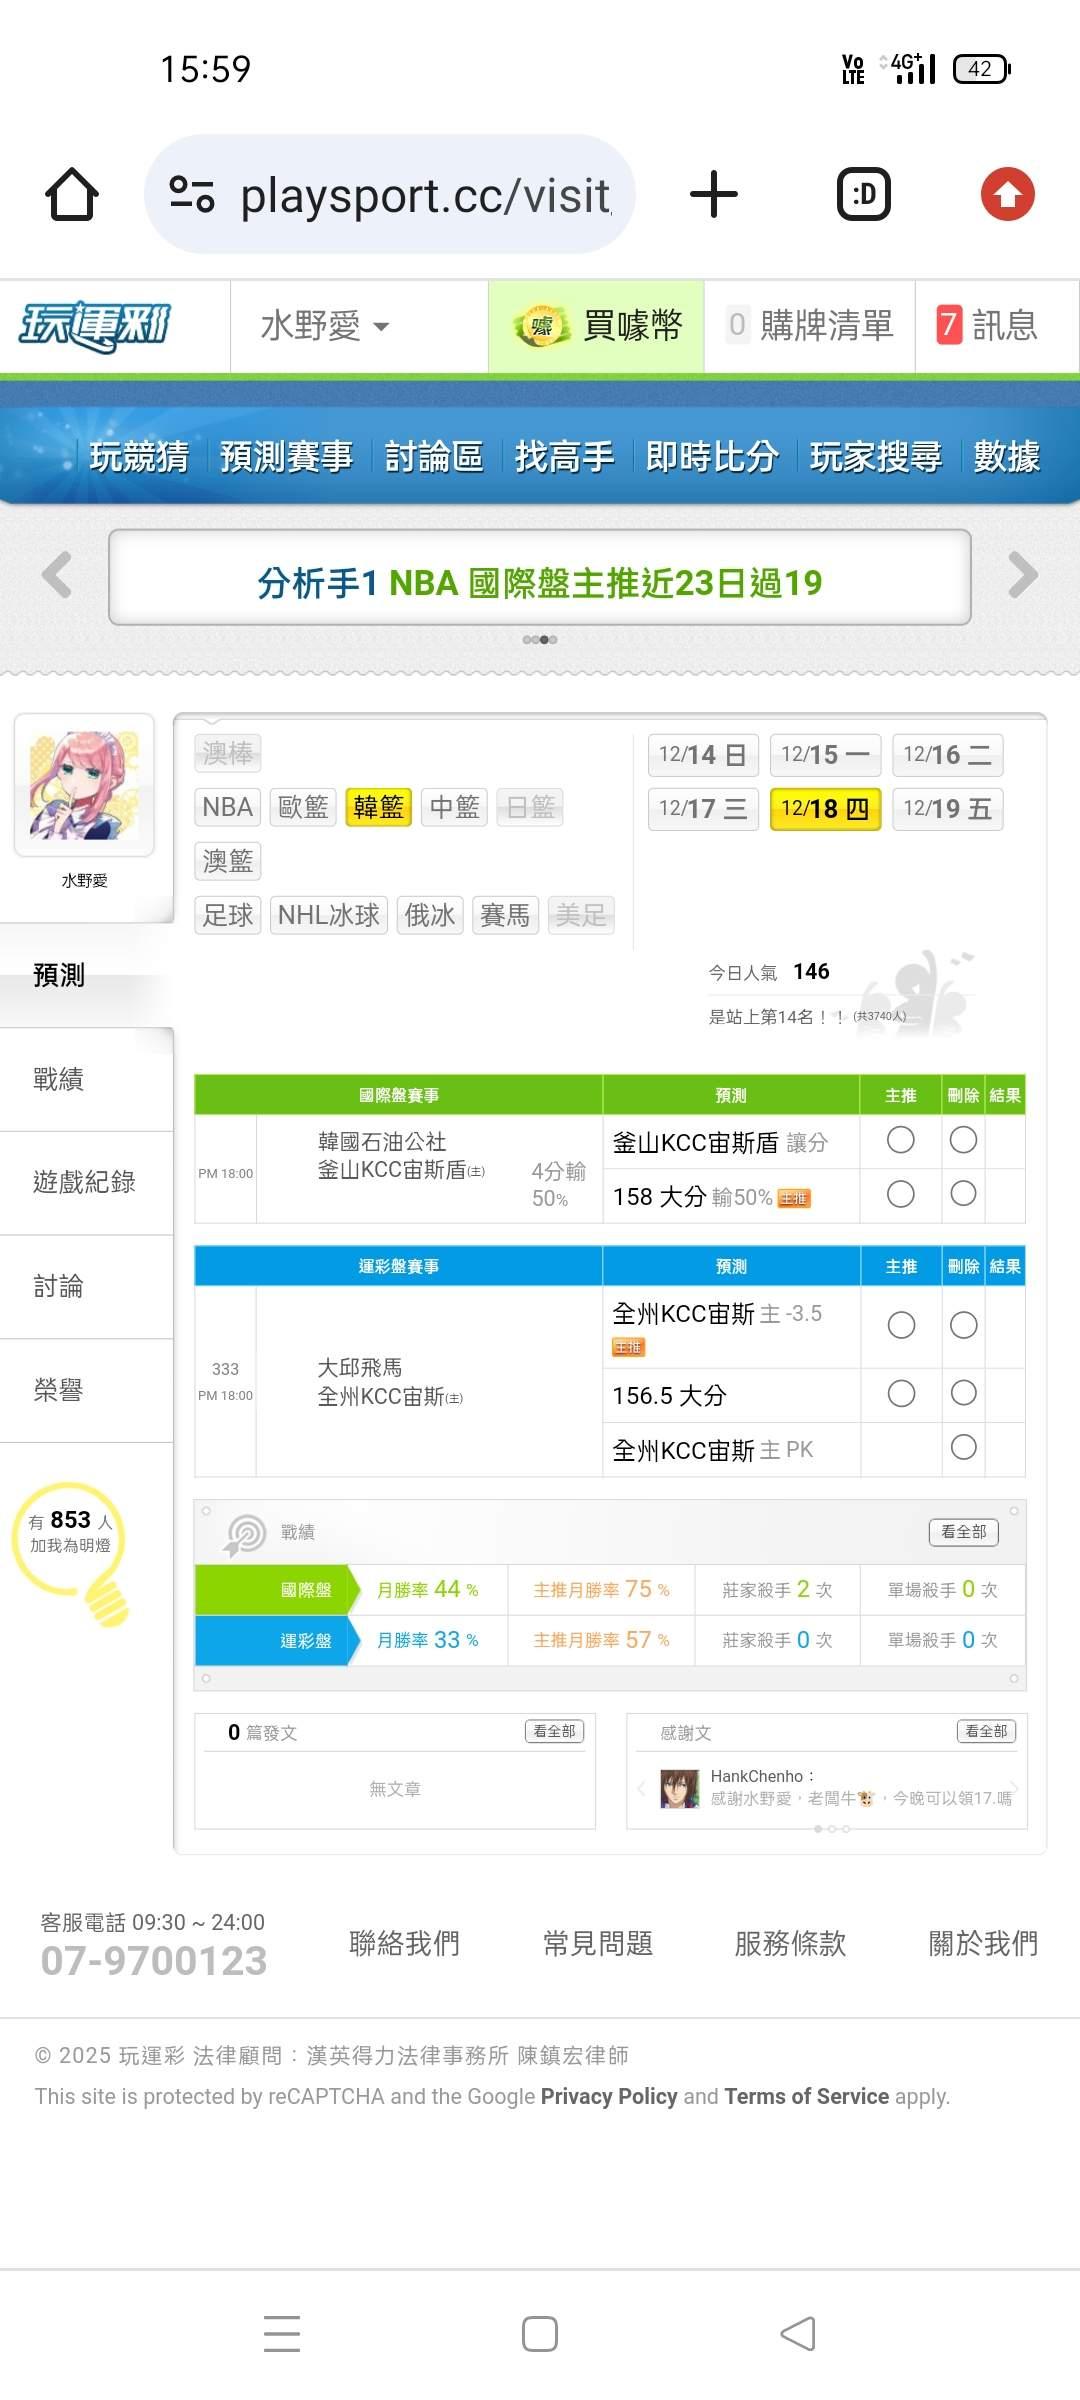Tap the browser address bar URL

click(425, 196)
